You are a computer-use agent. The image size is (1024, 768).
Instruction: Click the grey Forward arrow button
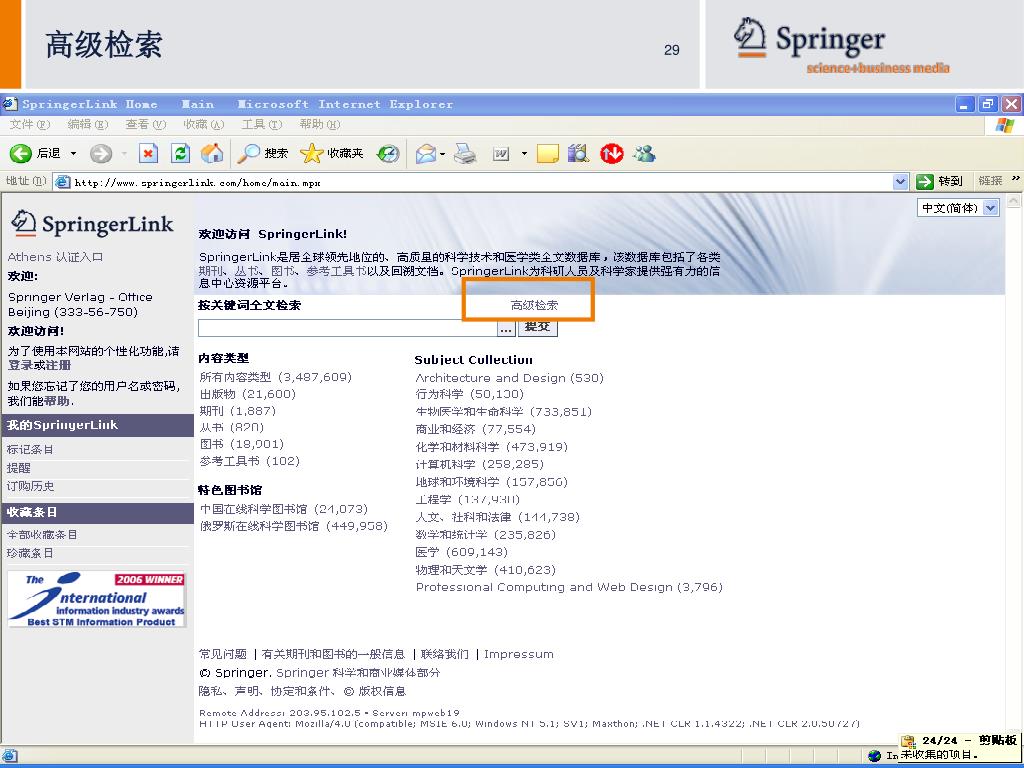(101, 153)
